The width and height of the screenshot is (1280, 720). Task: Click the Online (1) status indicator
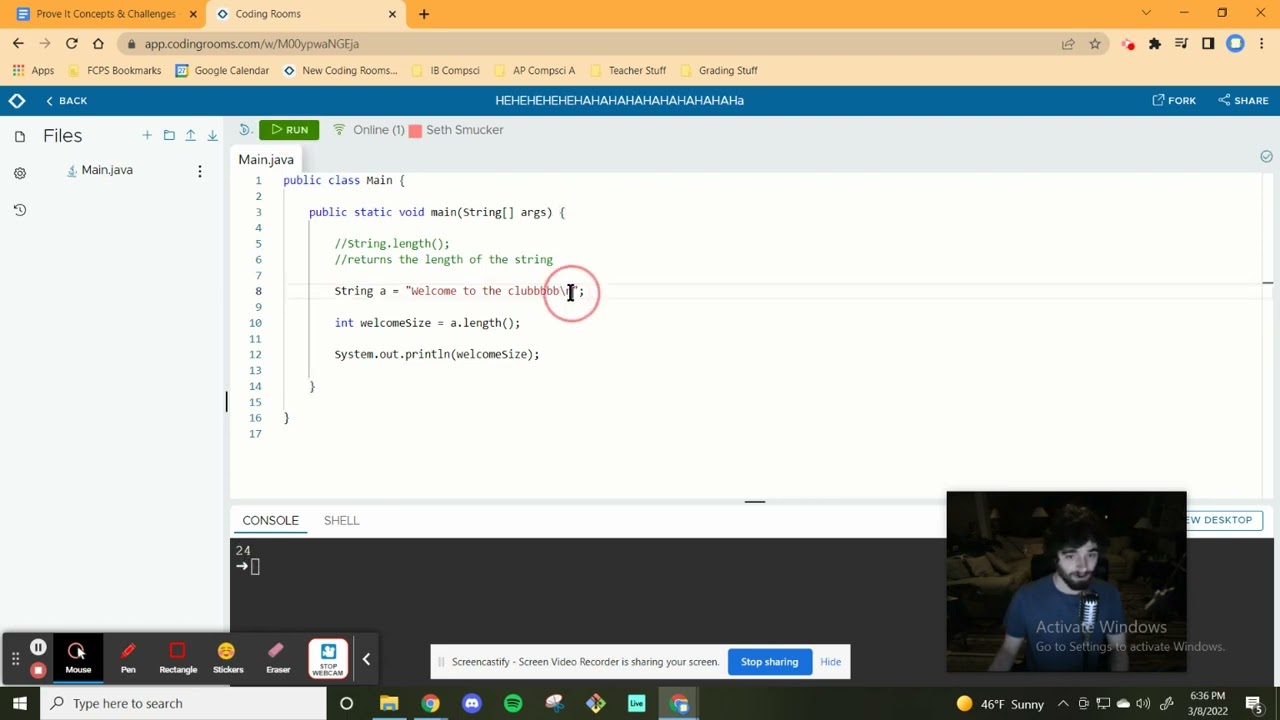pyautogui.click(x=368, y=130)
